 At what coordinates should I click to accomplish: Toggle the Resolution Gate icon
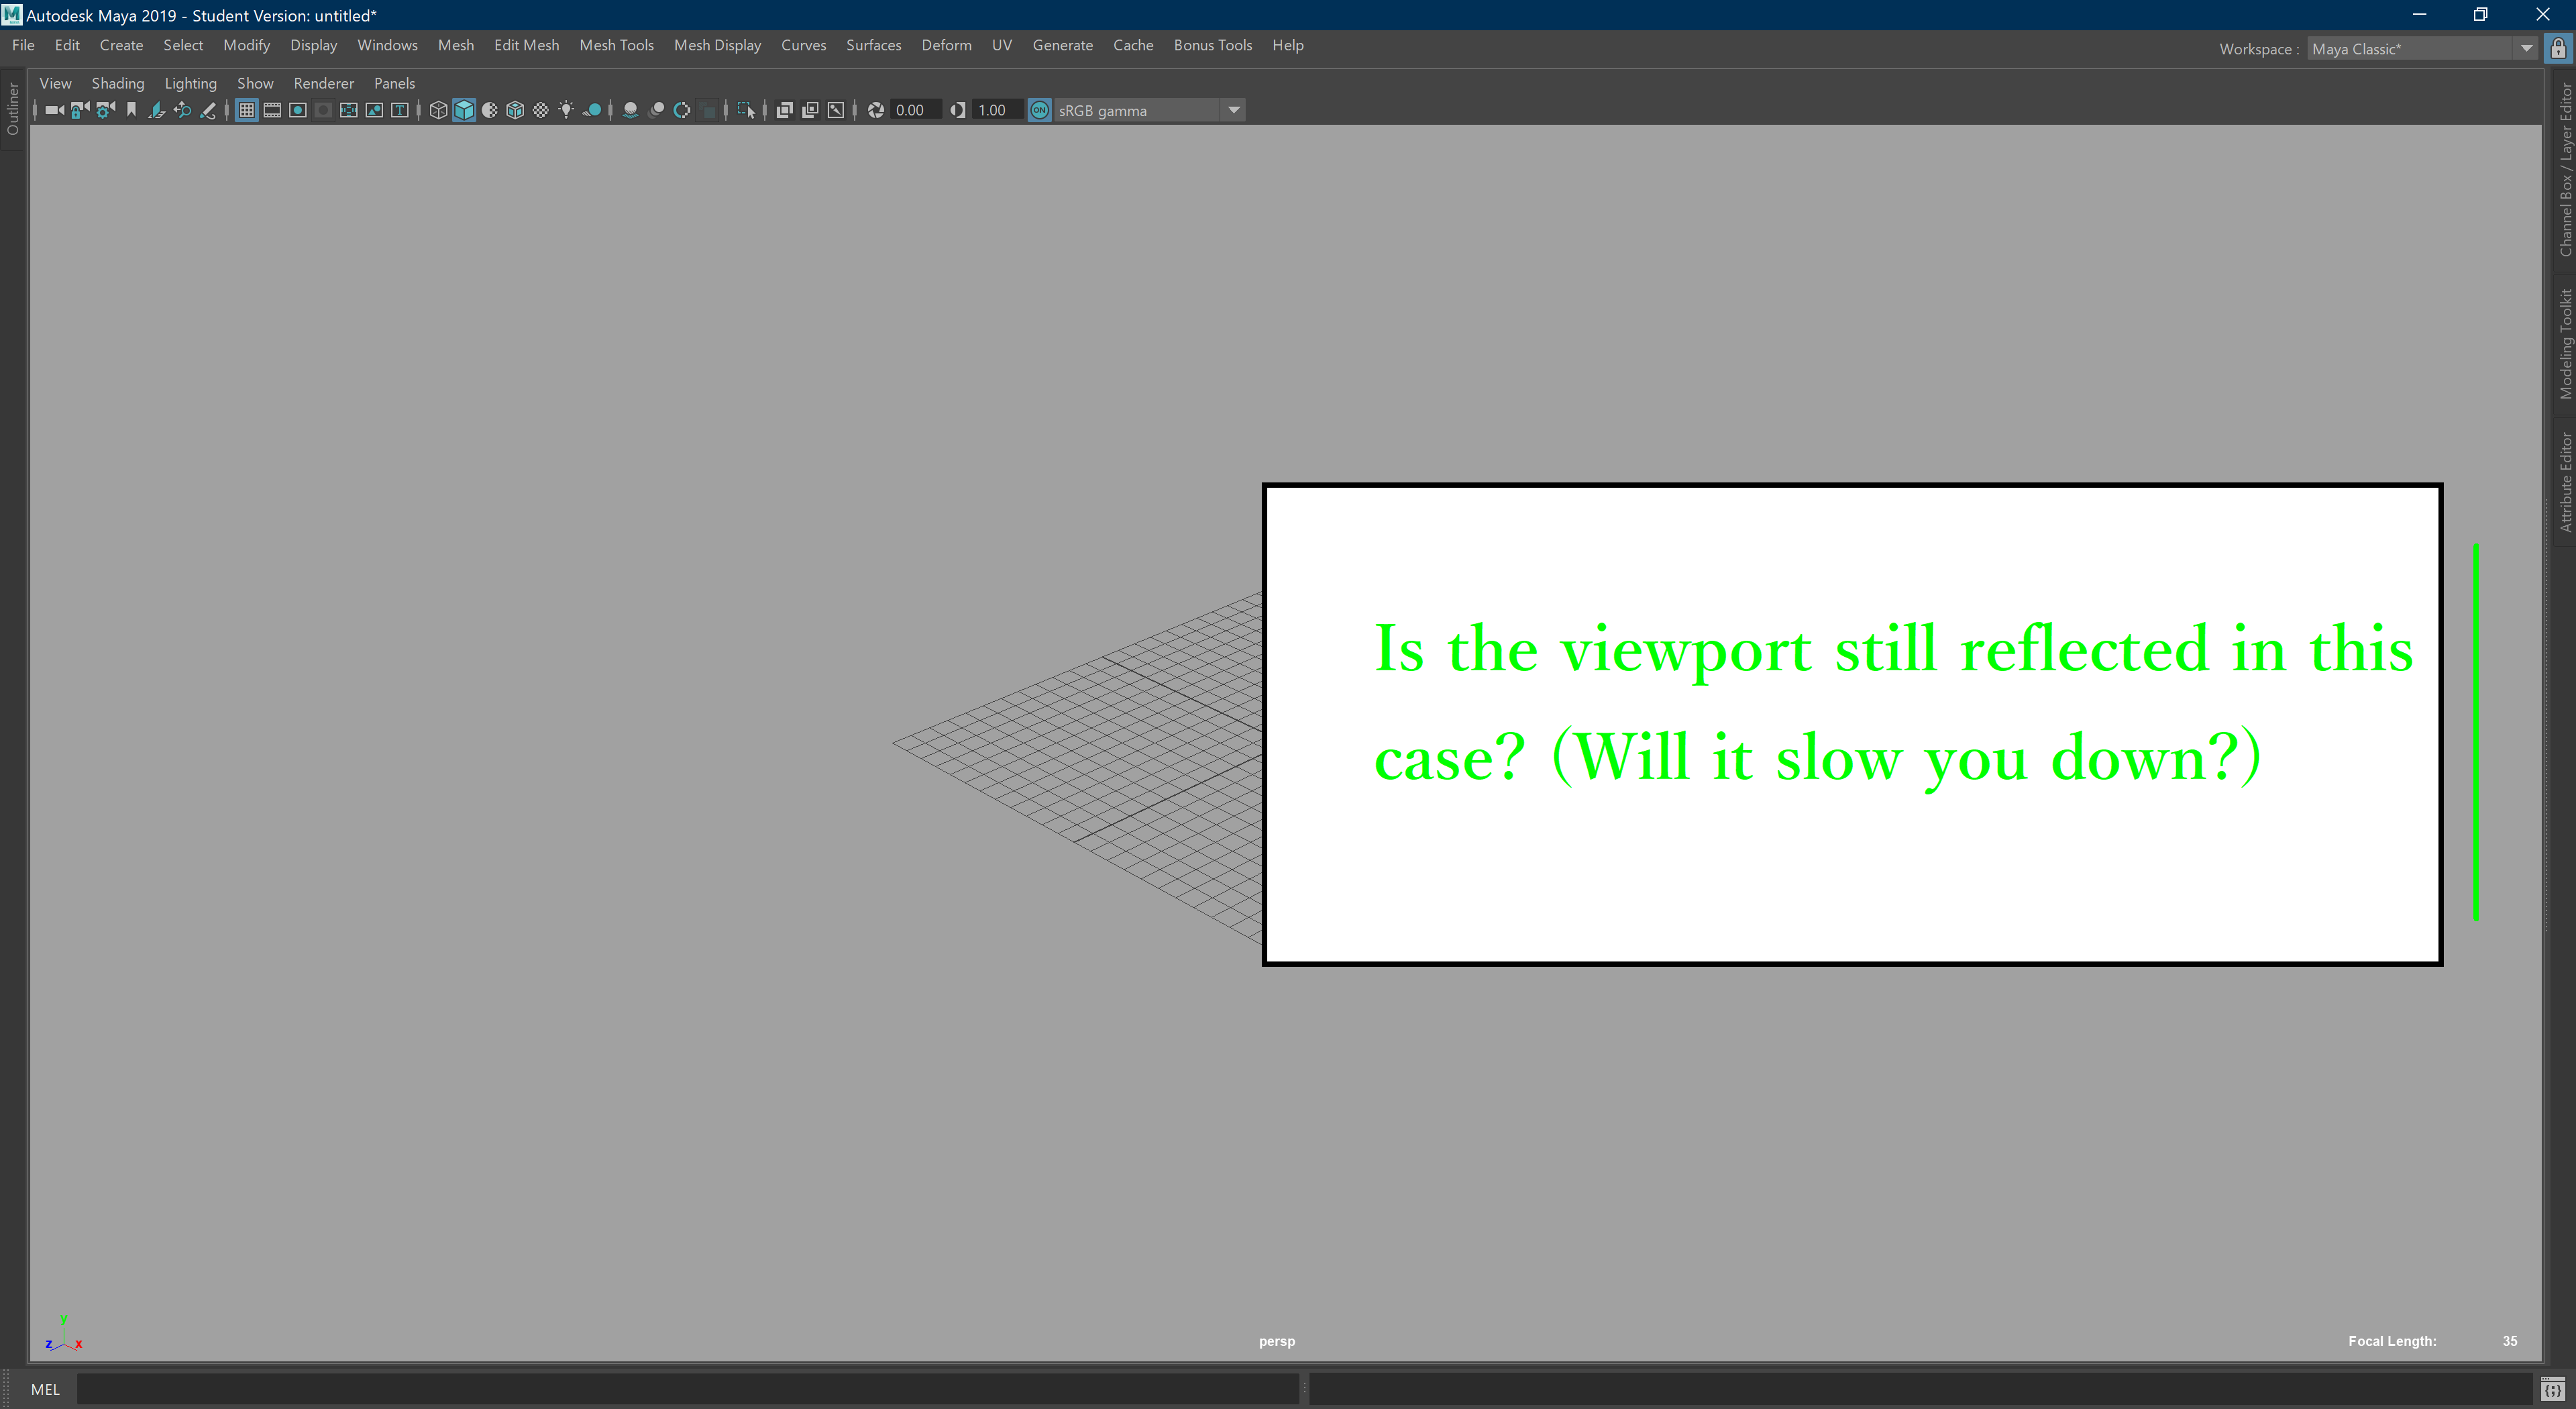tap(298, 110)
